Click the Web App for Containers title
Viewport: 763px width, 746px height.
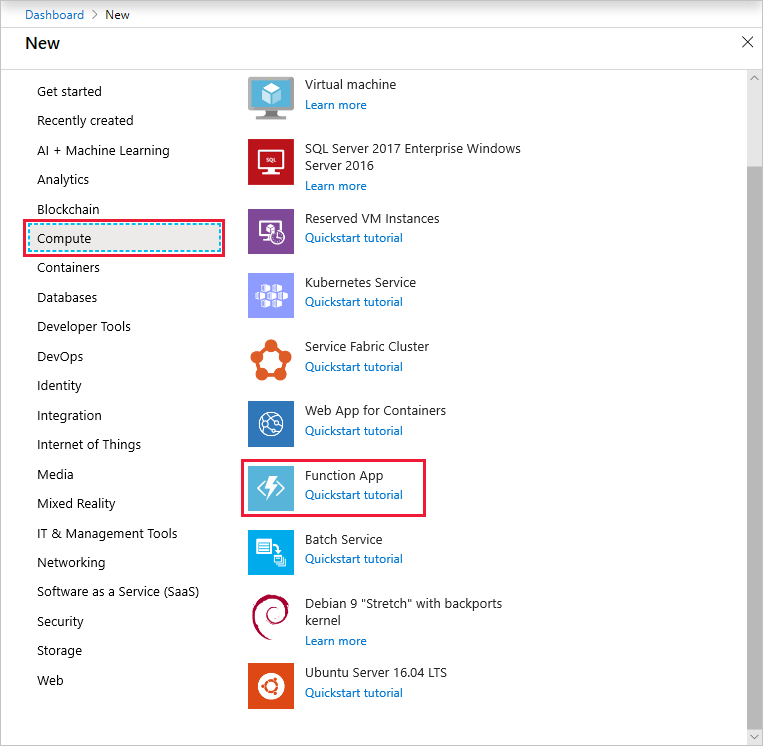click(375, 411)
